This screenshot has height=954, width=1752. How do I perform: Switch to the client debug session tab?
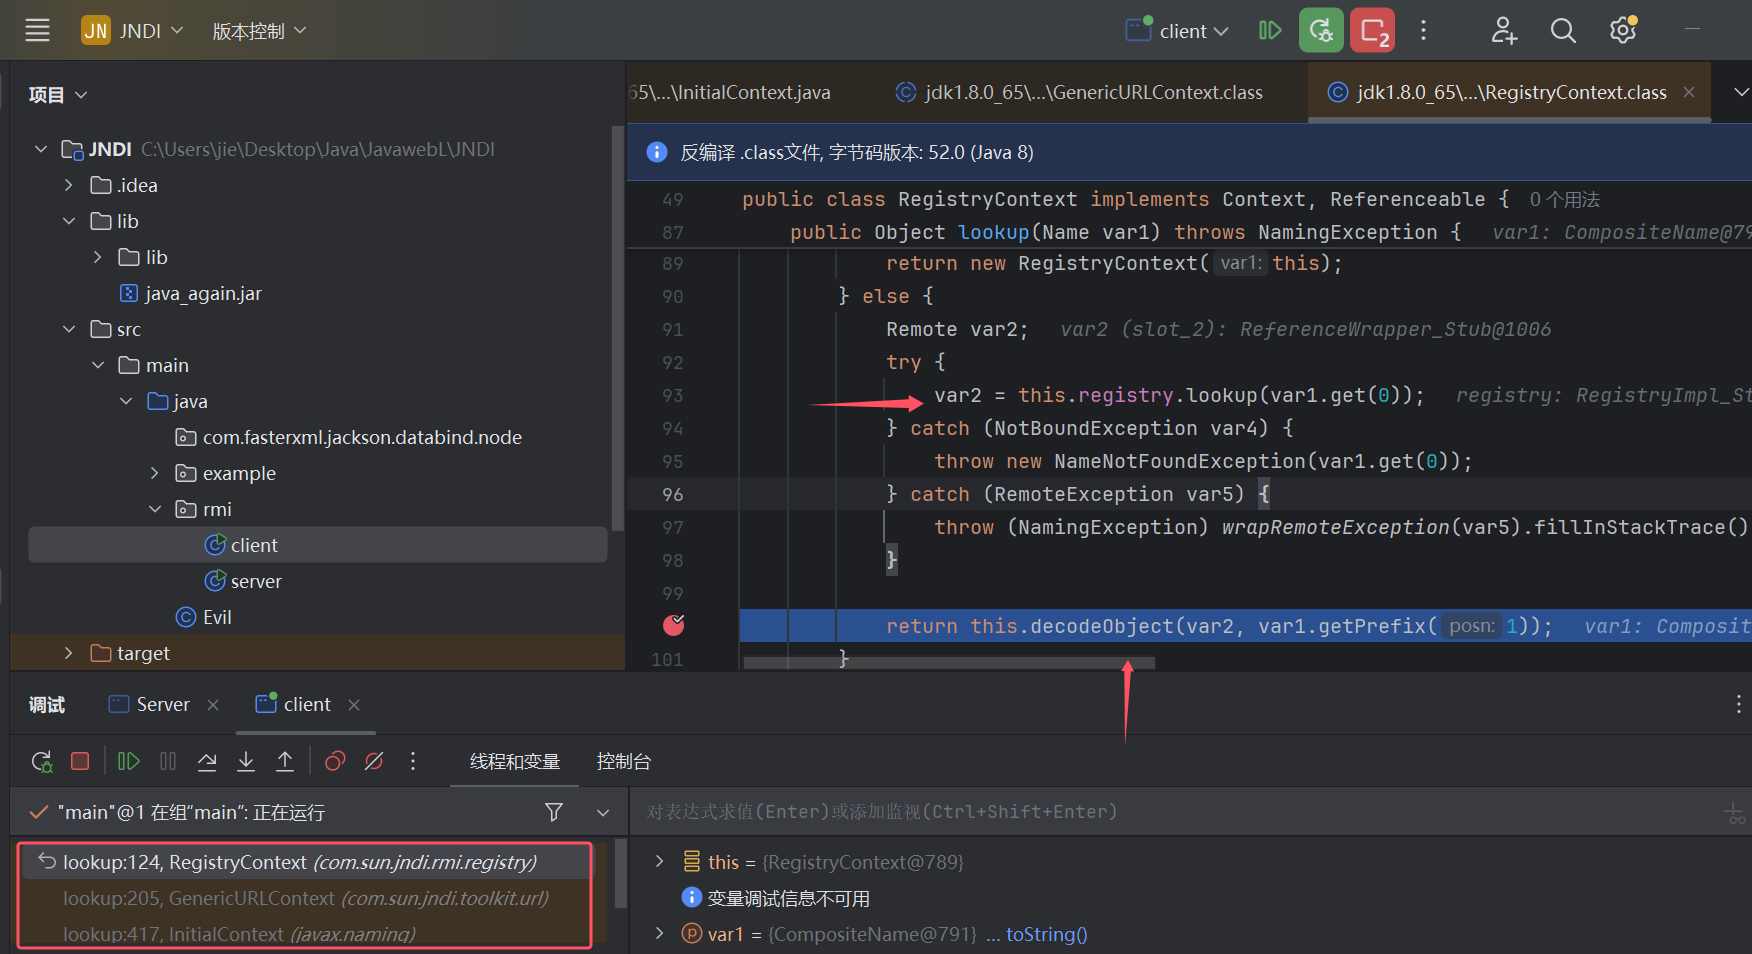click(x=293, y=704)
